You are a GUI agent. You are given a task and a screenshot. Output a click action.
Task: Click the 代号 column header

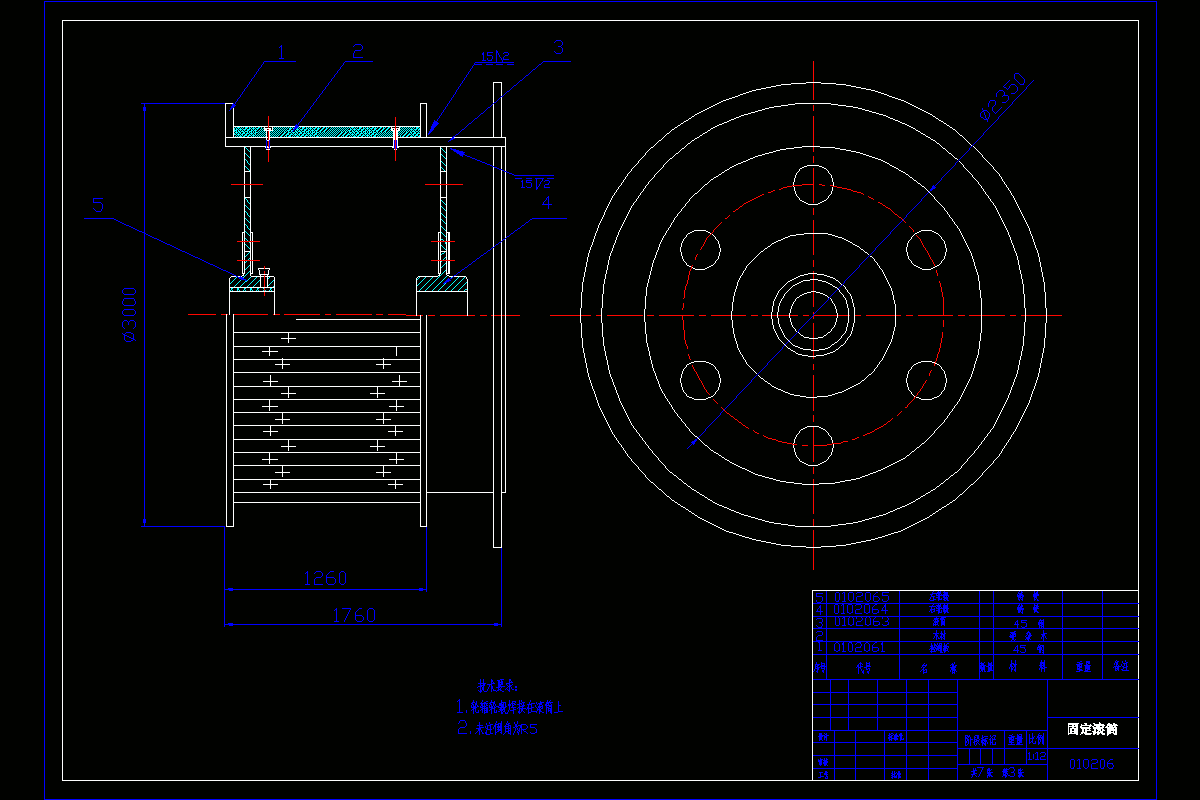tap(864, 666)
